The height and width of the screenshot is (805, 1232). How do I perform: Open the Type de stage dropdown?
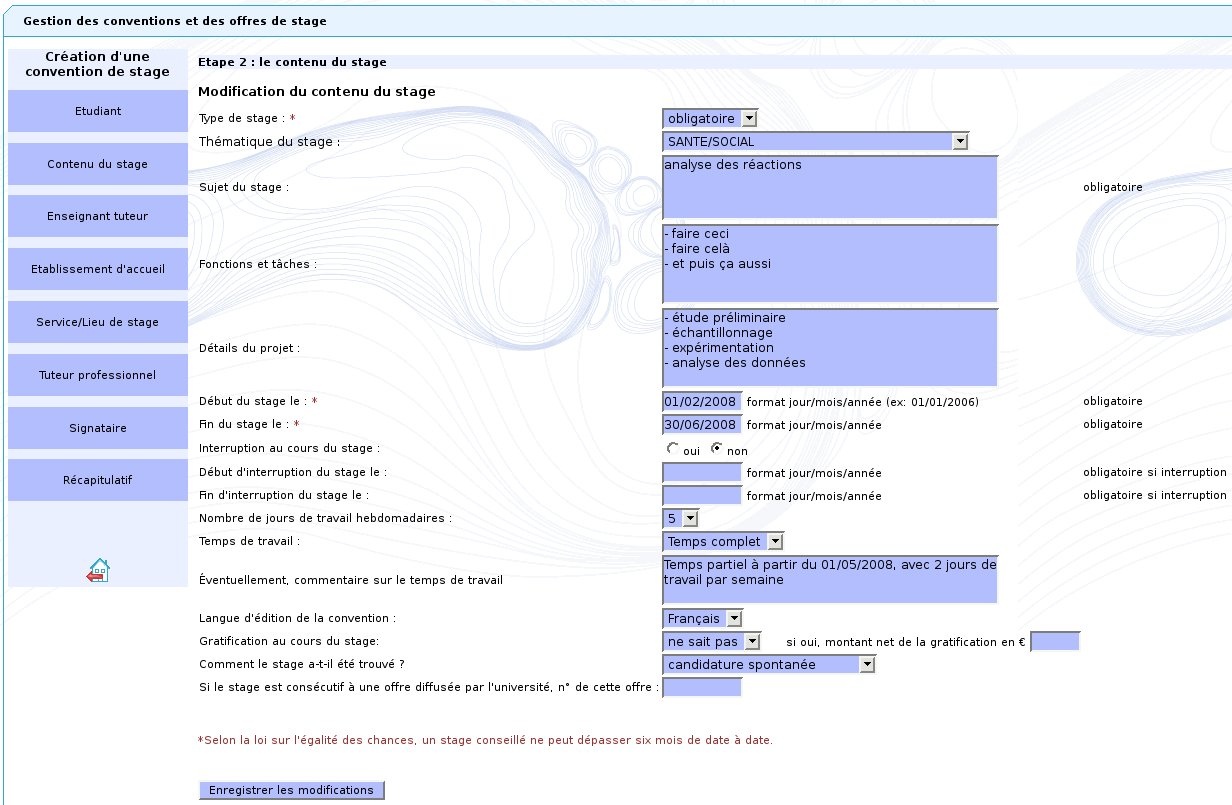[x=710, y=119]
